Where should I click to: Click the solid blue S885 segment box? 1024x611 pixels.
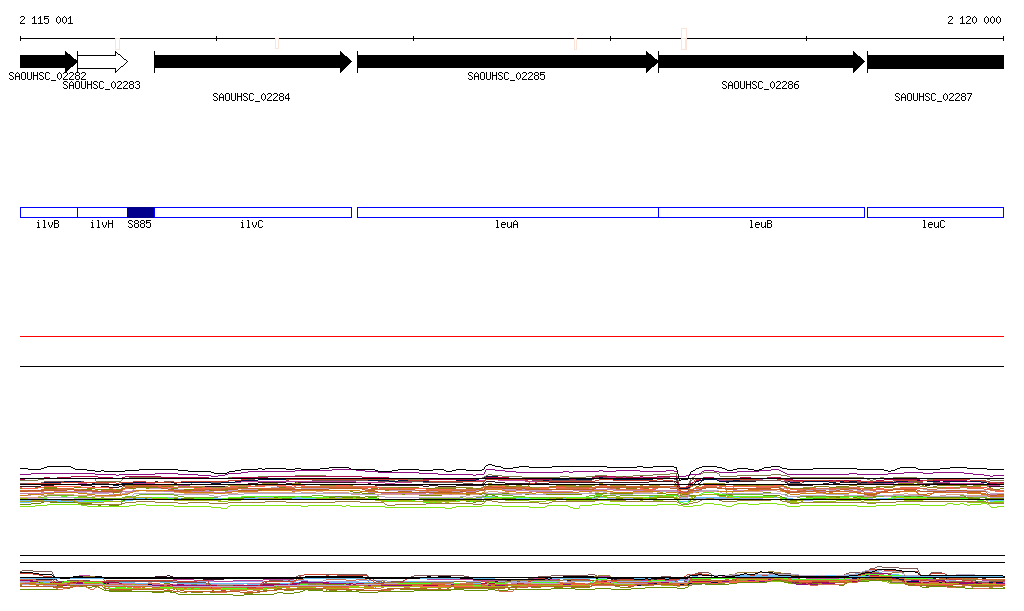click(x=141, y=212)
